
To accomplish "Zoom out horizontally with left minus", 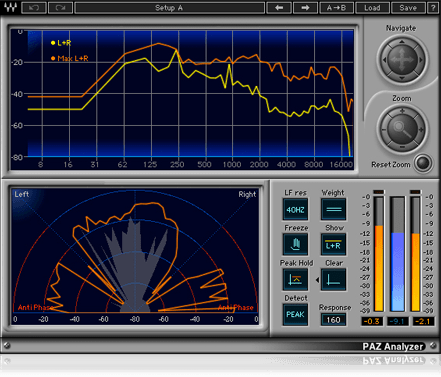I will click(384, 129).
